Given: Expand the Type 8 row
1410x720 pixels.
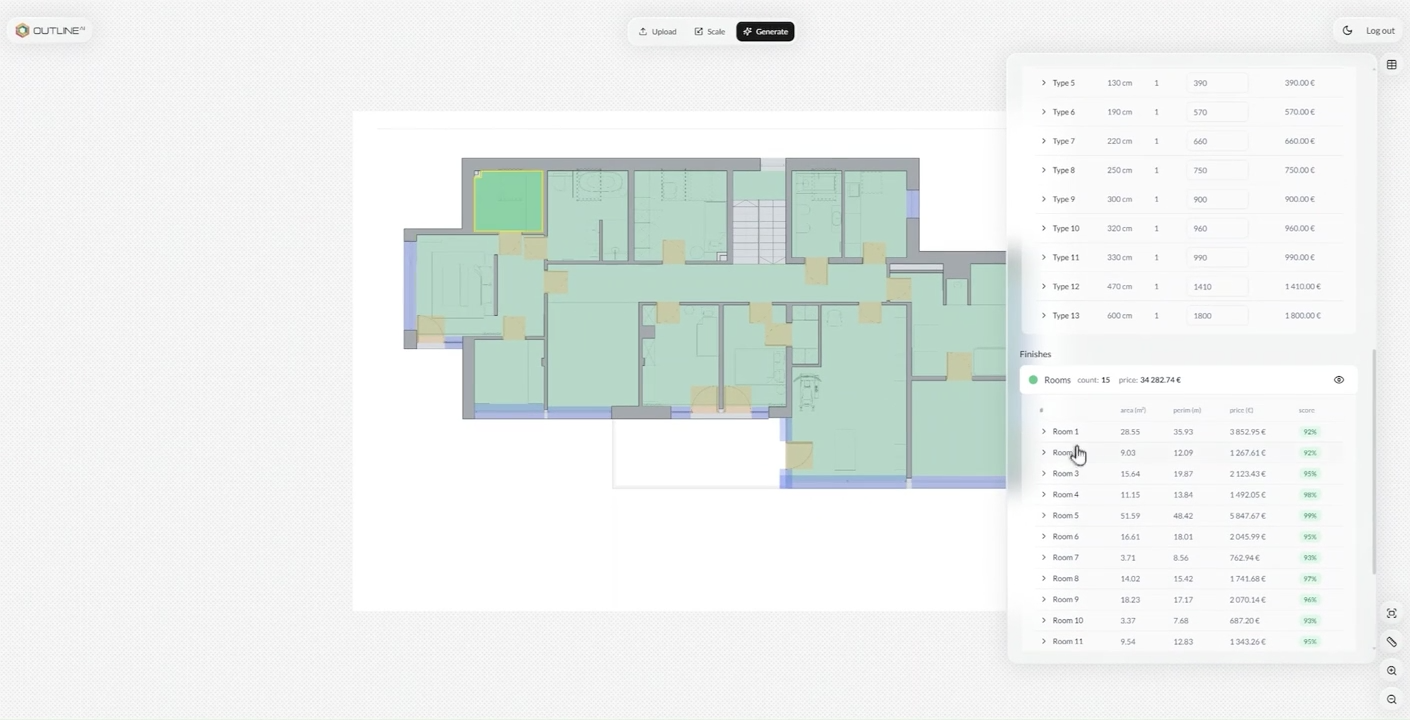Looking at the screenshot, I should (x=1043, y=170).
